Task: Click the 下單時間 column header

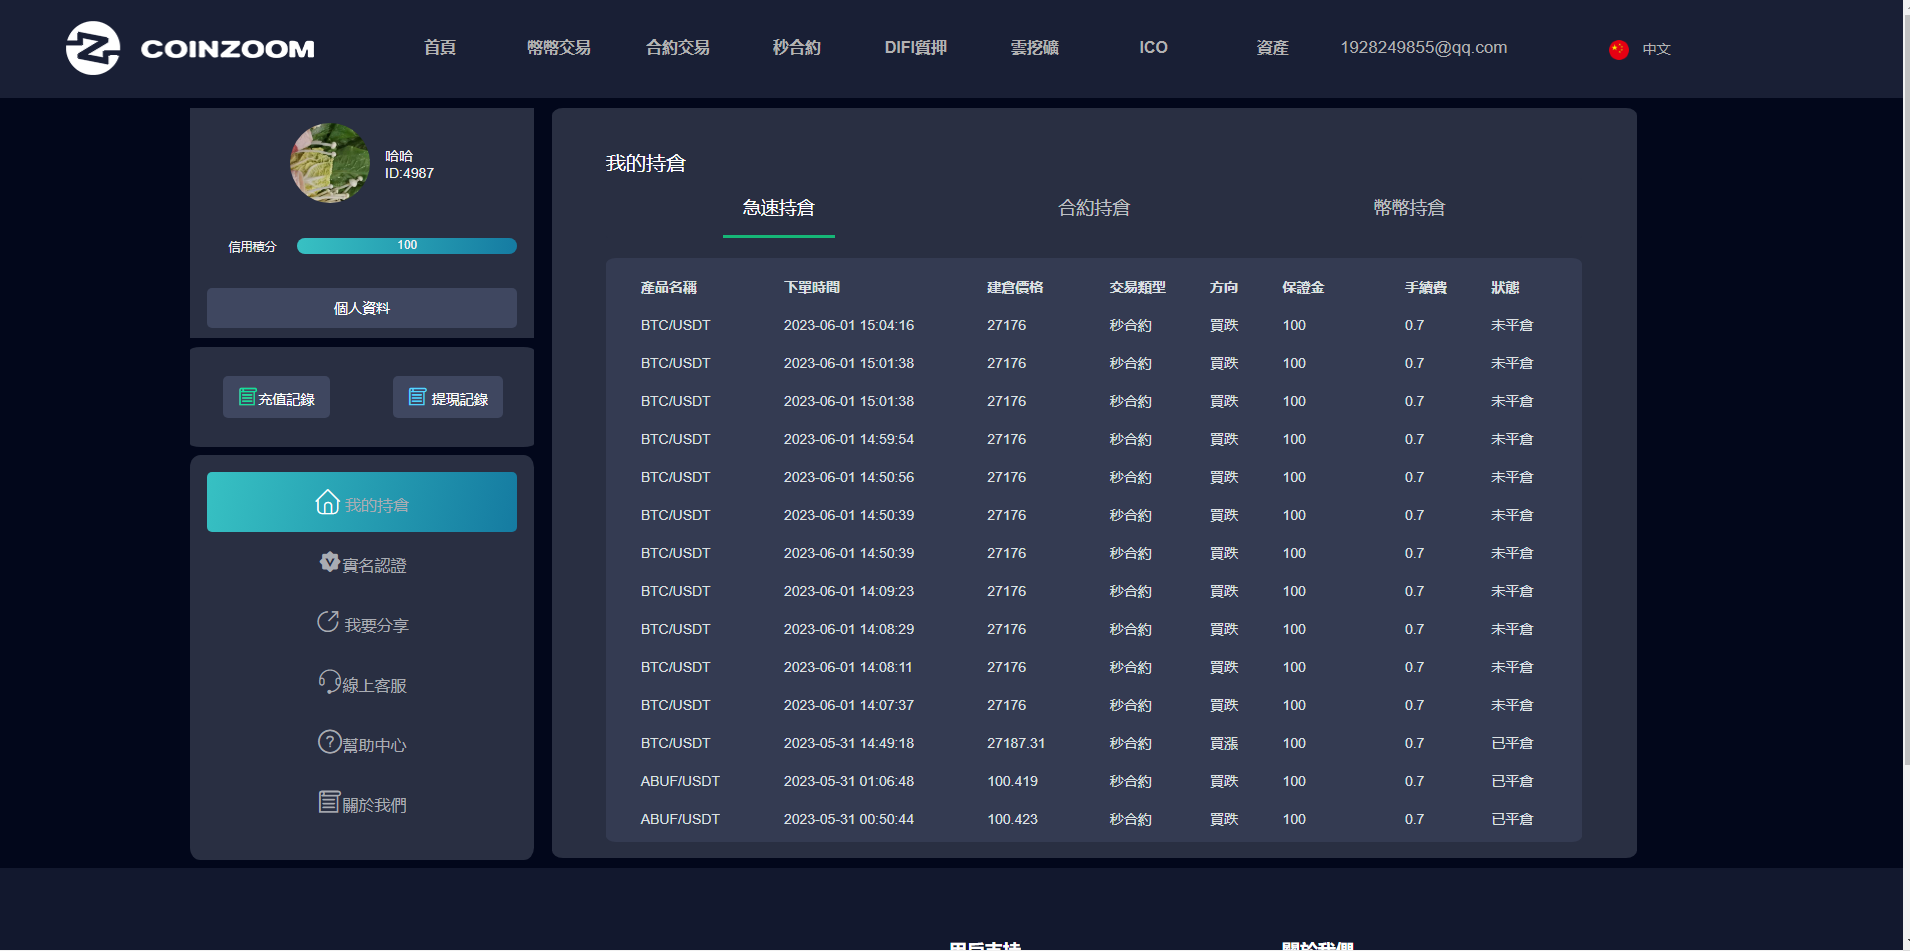Action: click(812, 288)
